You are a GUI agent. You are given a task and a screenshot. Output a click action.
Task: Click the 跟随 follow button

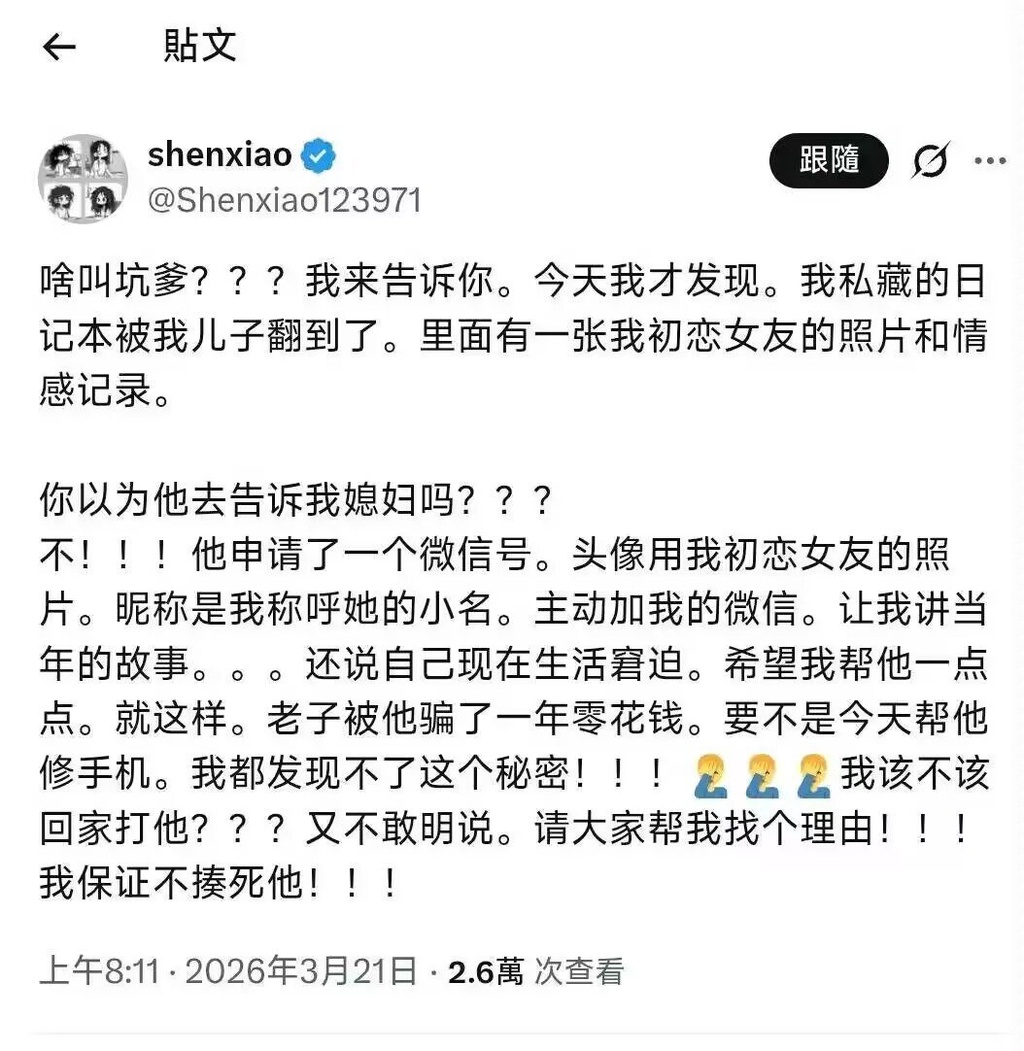coord(829,160)
